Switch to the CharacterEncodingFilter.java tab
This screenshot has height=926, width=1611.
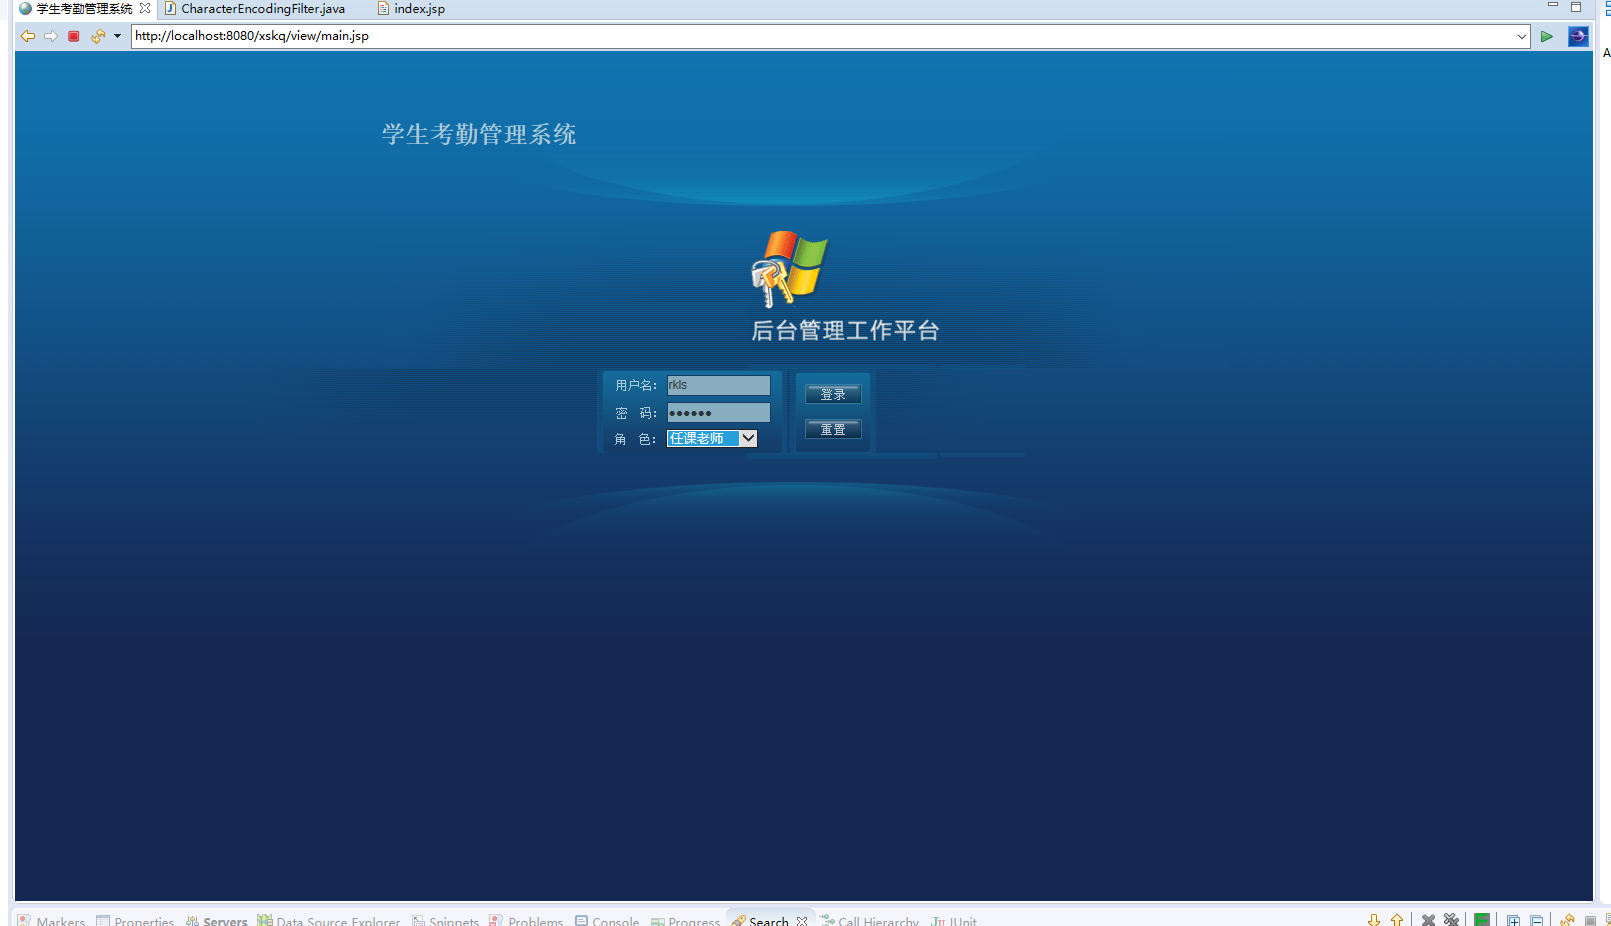click(255, 8)
